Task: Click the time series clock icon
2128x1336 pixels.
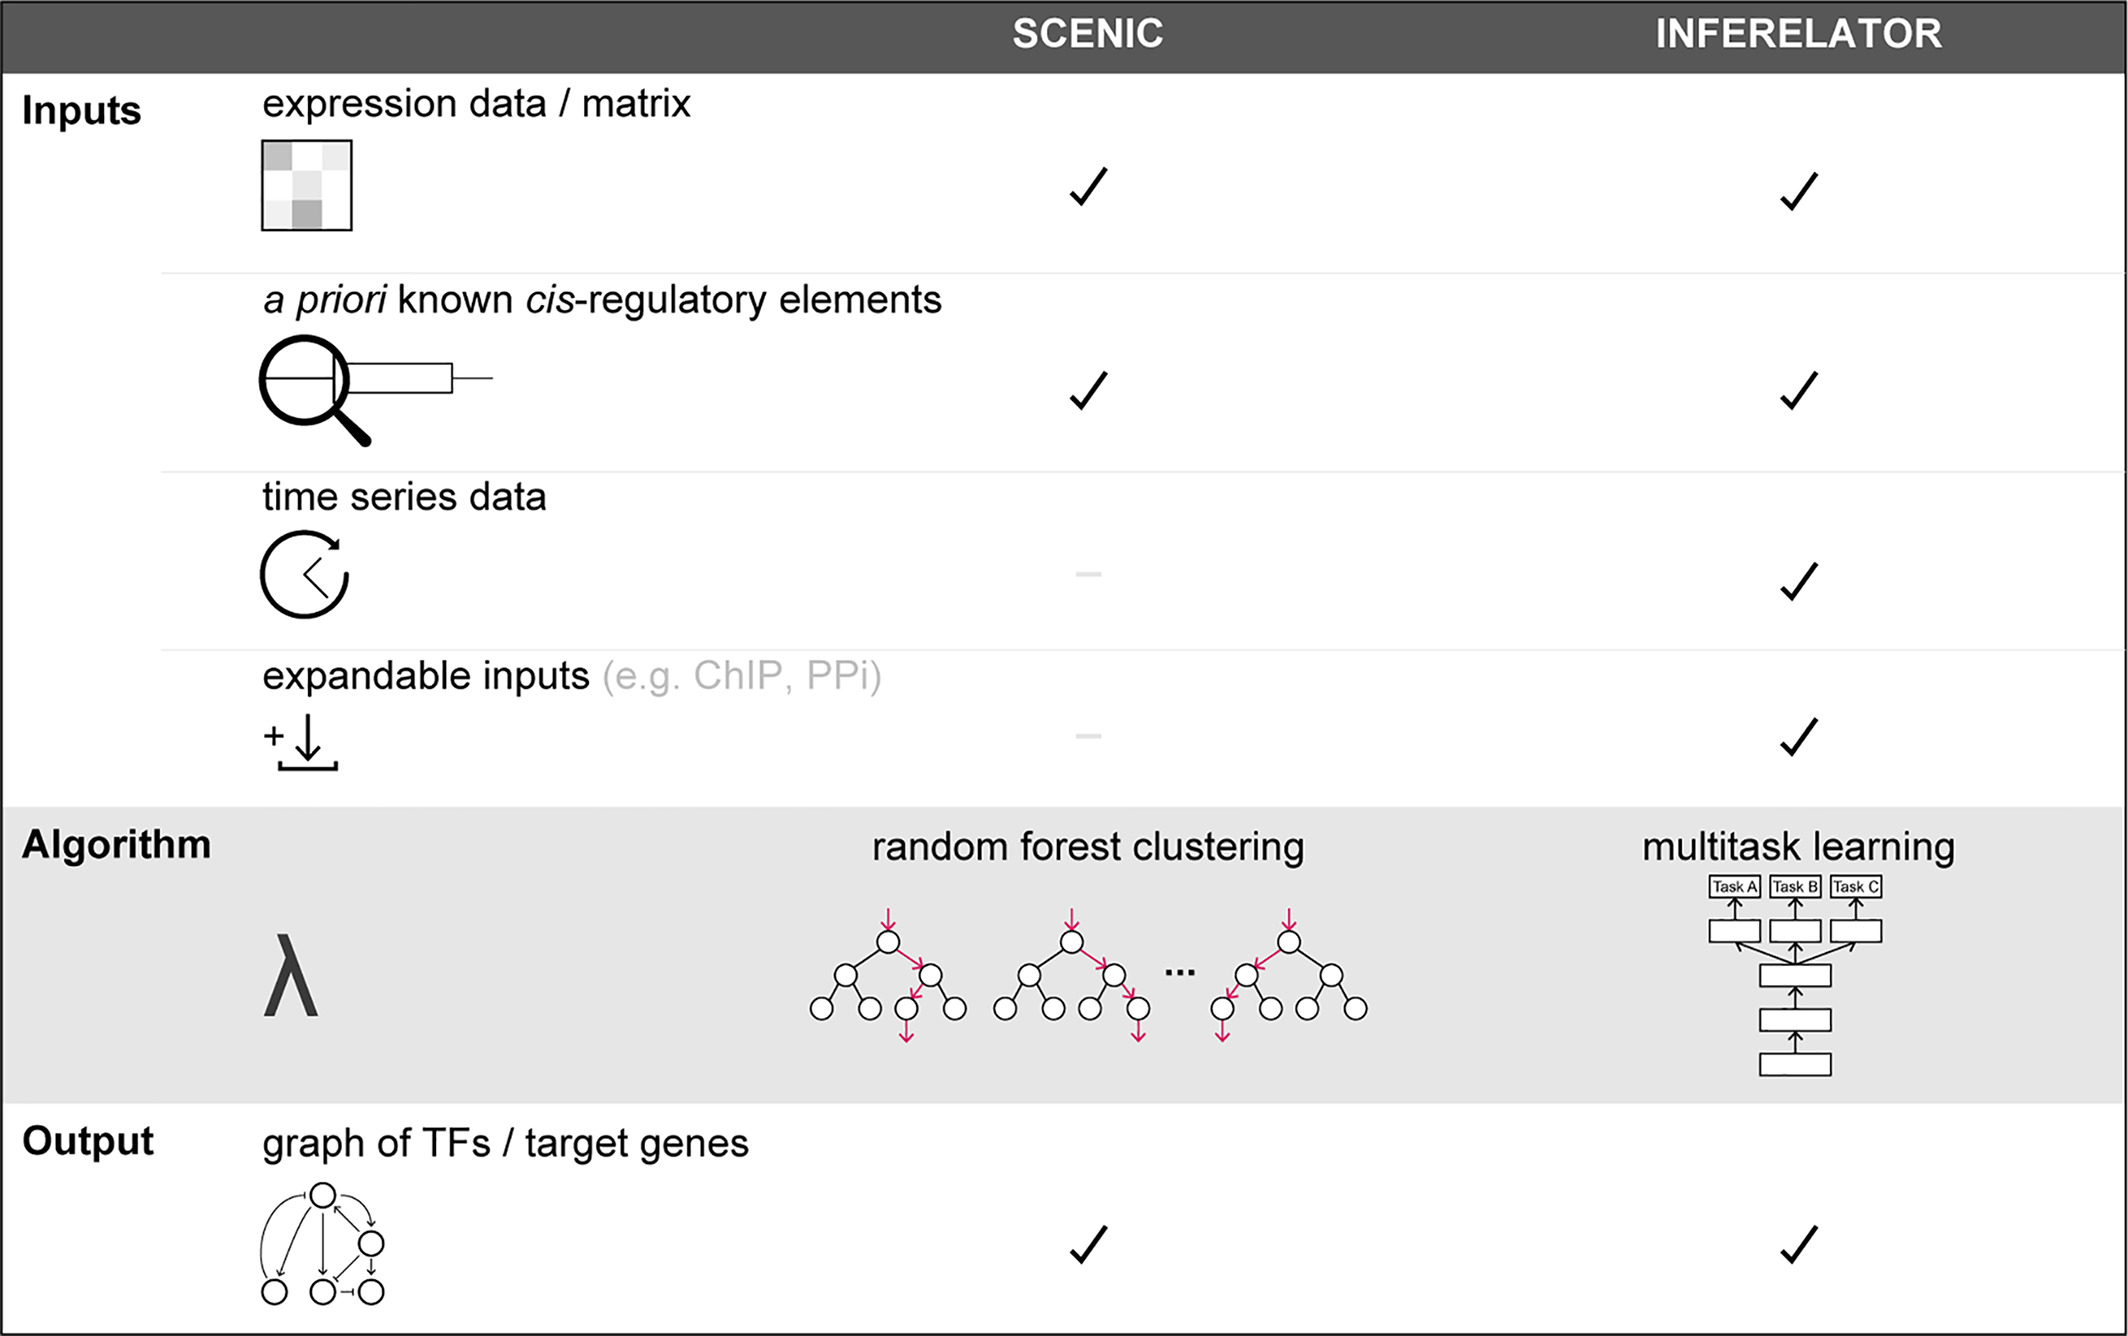Action: pyautogui.click(x=304, y=574)
